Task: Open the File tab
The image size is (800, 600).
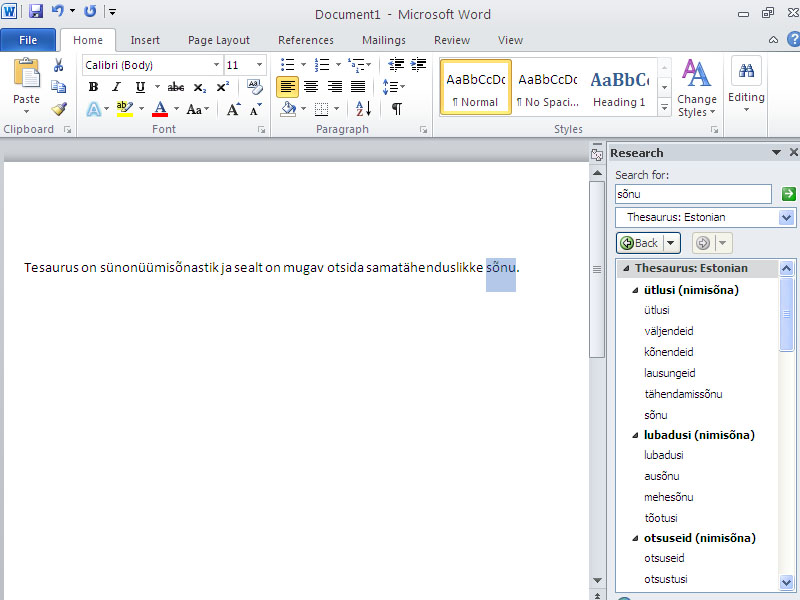Action: click(28, 40)
